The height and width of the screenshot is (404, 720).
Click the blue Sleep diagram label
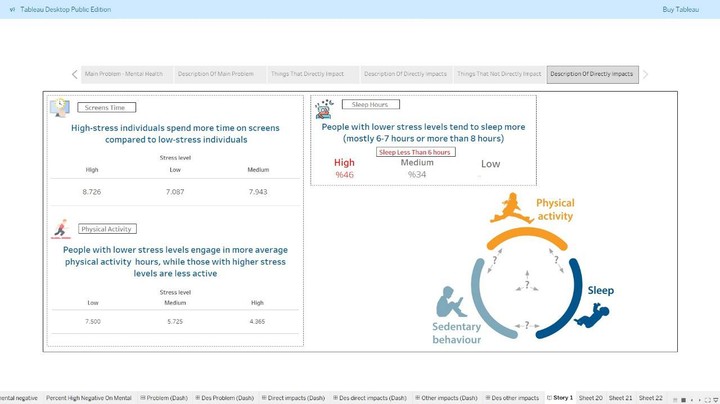601,290
